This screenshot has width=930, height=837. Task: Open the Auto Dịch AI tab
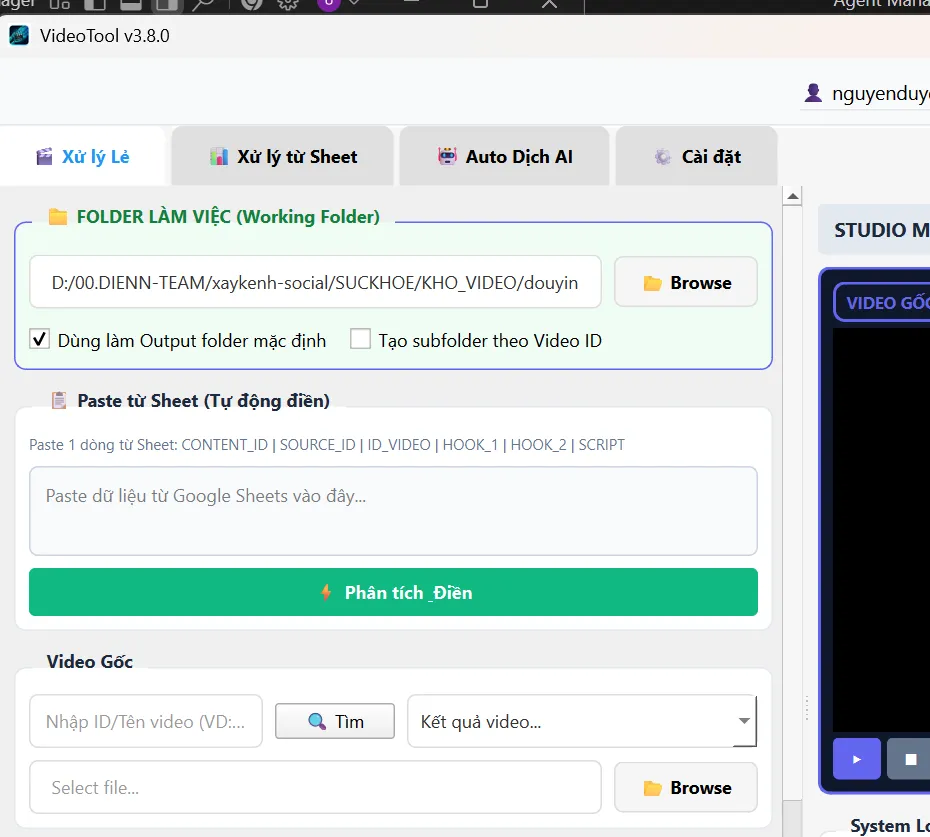click(504, 157)
